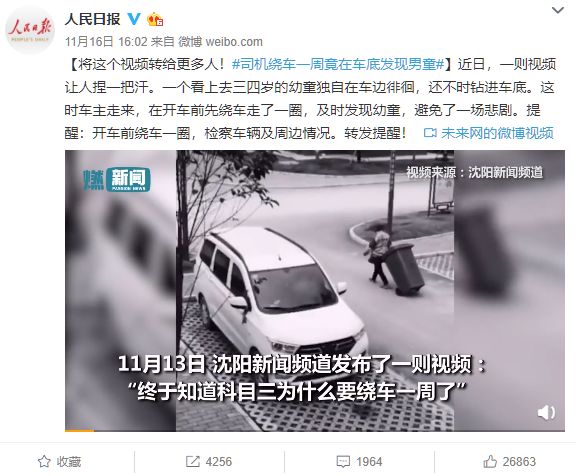Open comments count 1964
Screen dimensions: 576x476
(369, 462)
